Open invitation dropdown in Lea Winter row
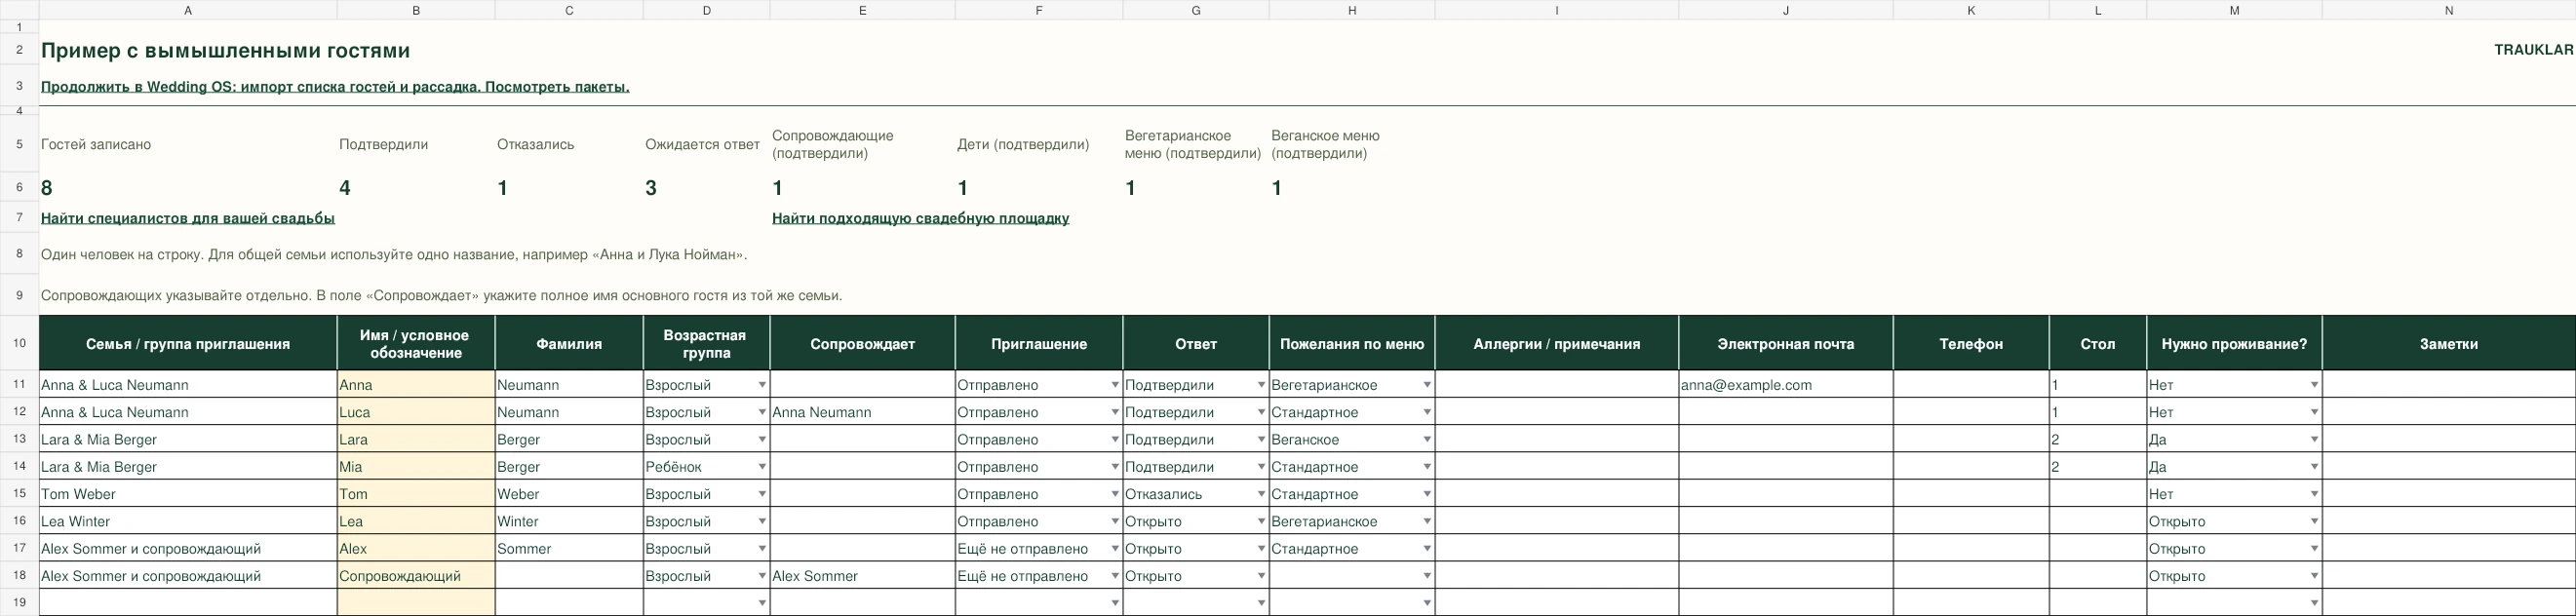This screenshot has height=616, width=2576. point(1115,522)
